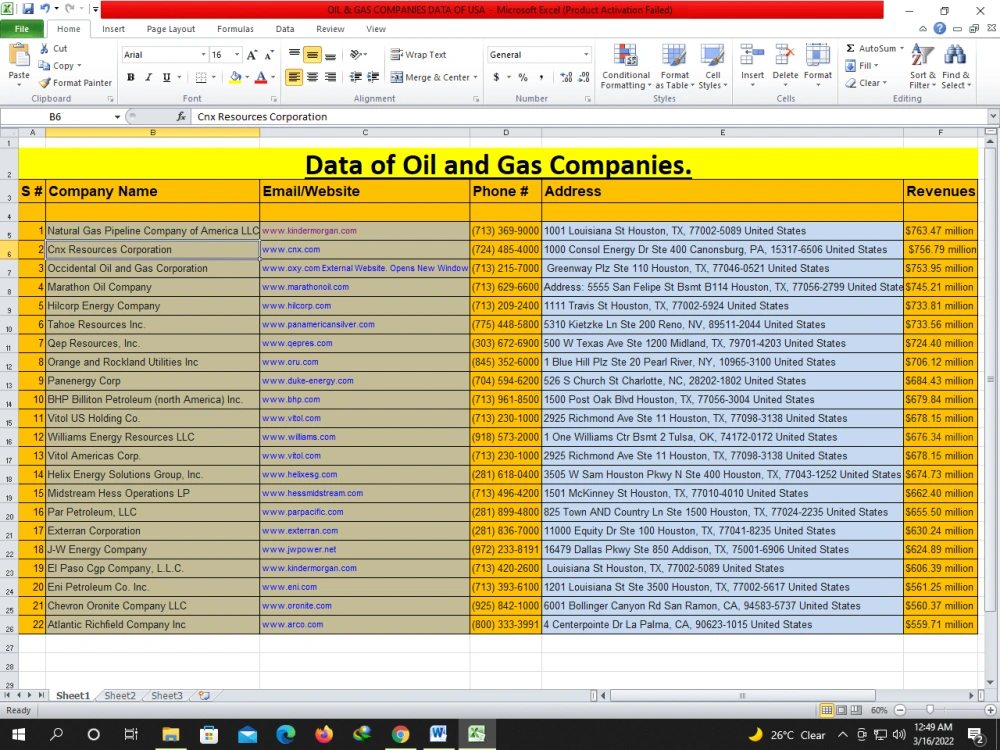This screenshot has width=1000, height=750.
Task: Toggle Italic formatting
Action: click(149, 77)
